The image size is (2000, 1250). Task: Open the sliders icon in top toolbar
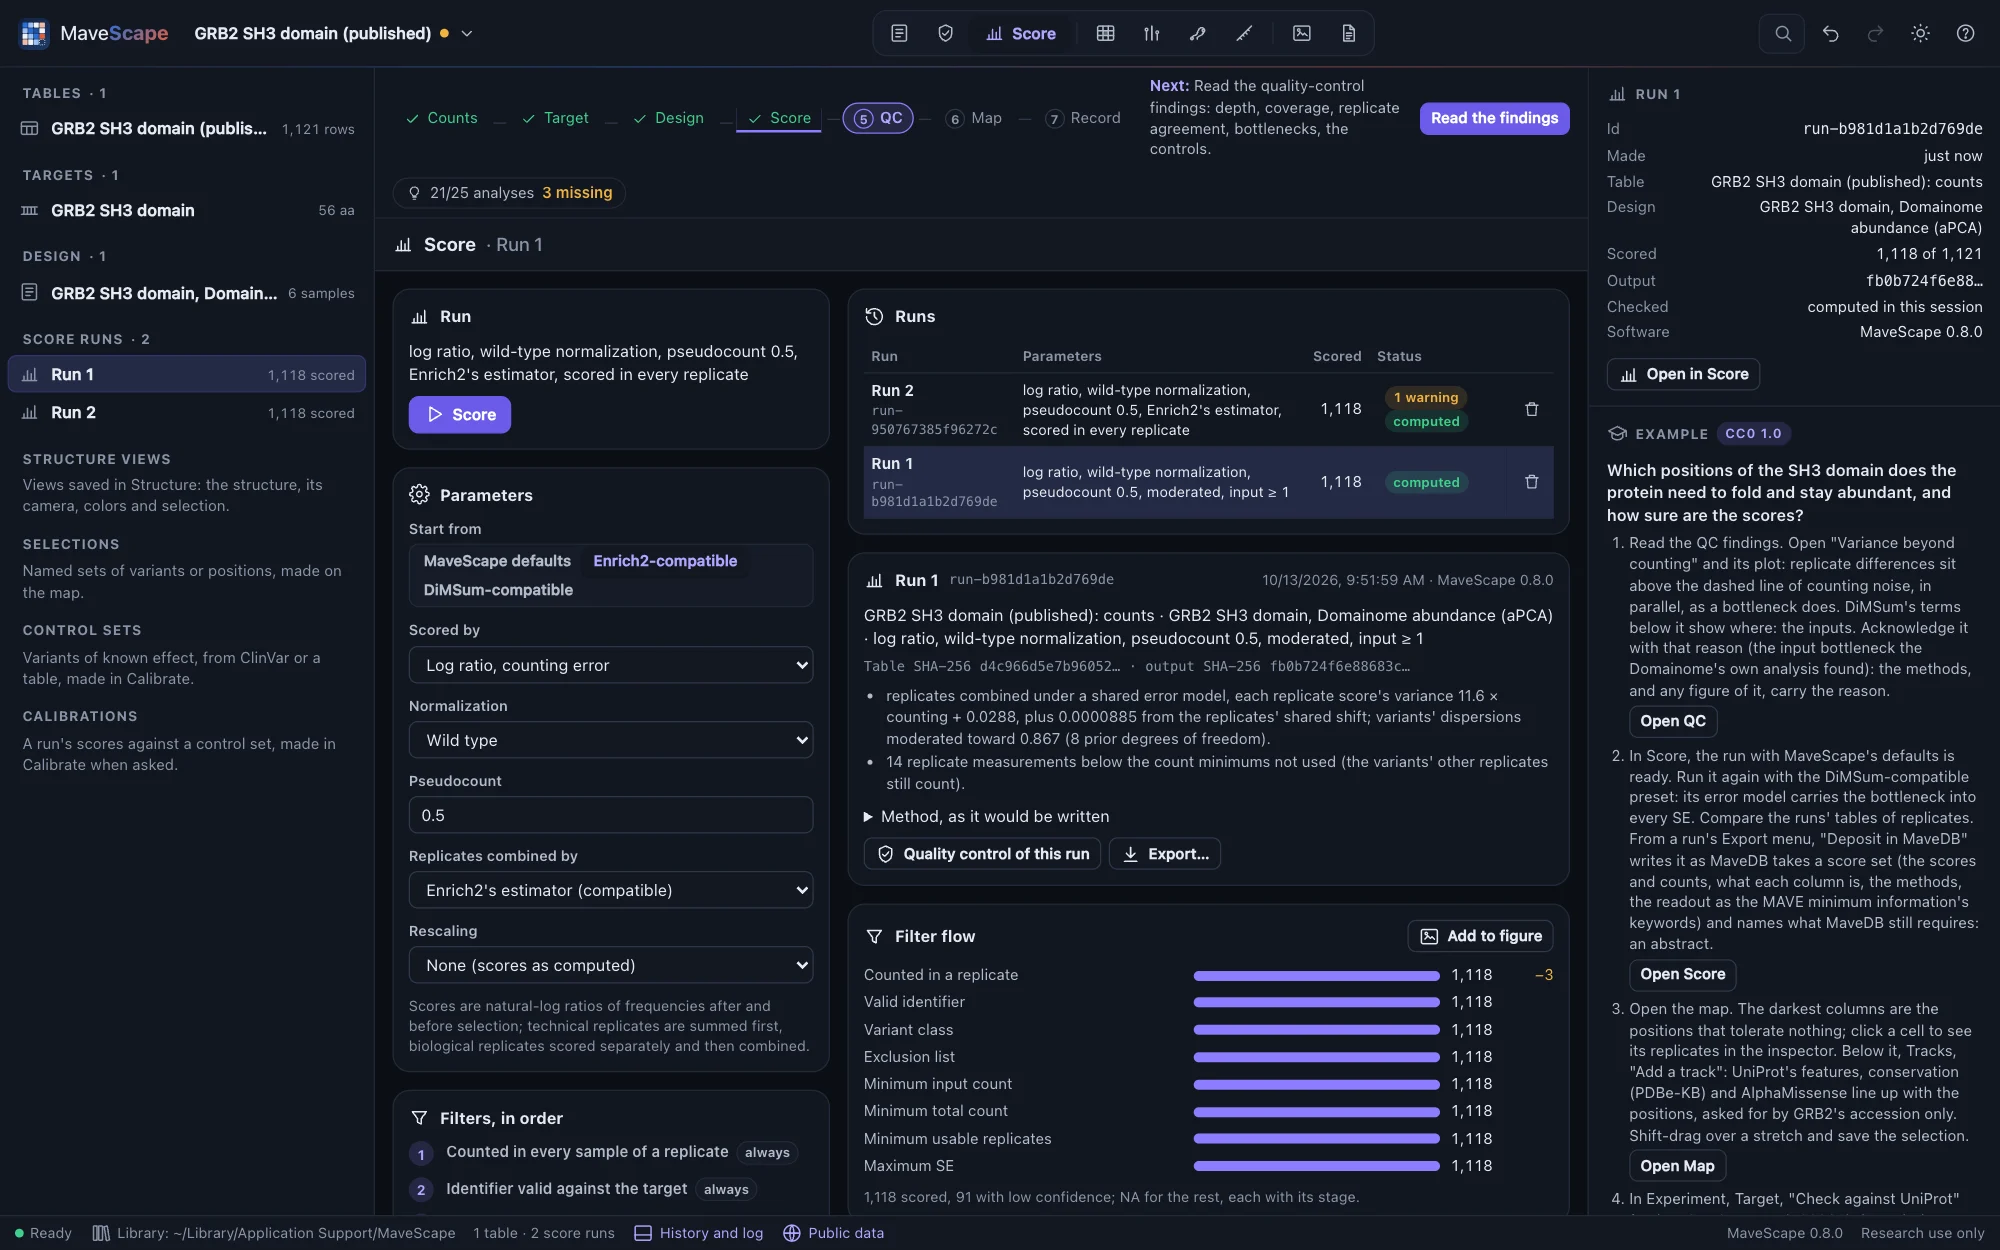pyautogui.click(x=1151, y=33)
